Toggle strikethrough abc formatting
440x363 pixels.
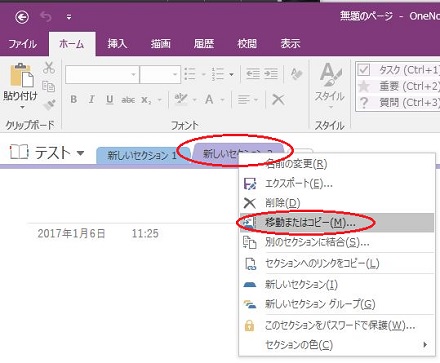pos(128,100)
